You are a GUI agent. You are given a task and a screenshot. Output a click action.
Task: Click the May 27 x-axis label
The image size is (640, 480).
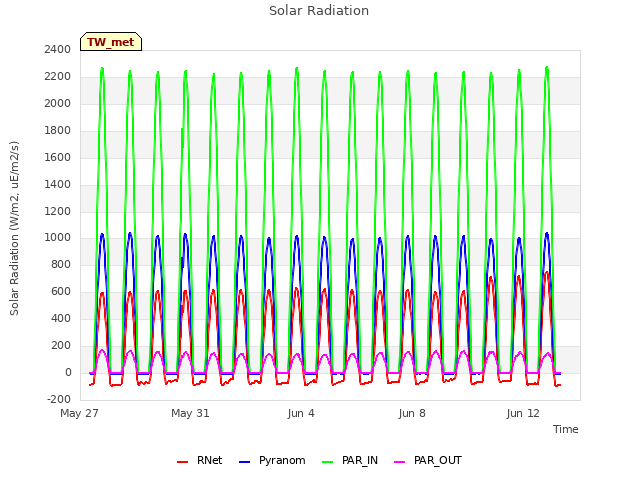point(79,413)
